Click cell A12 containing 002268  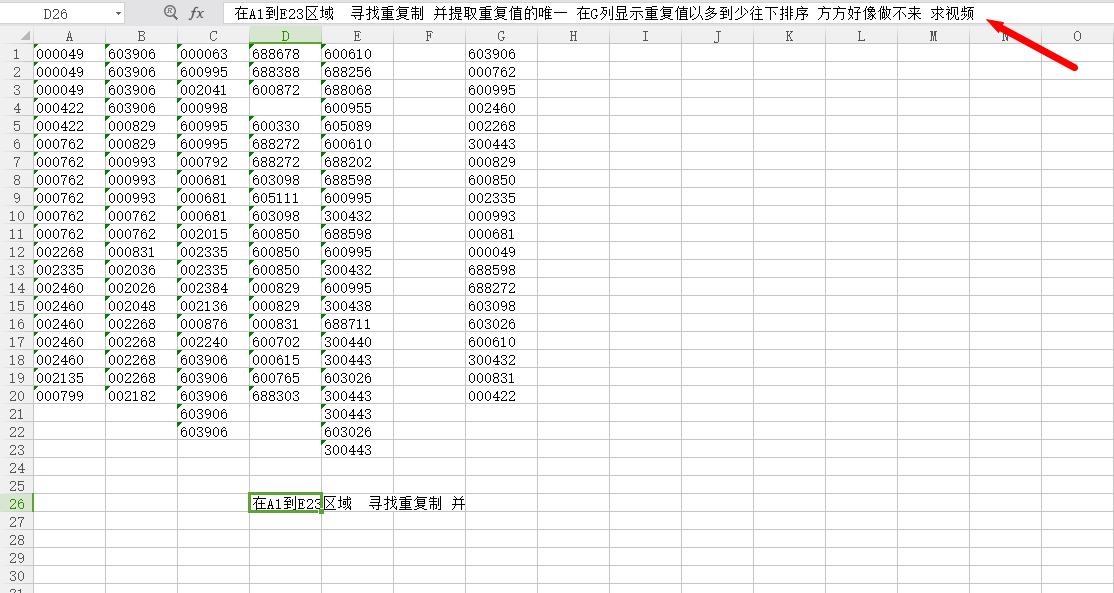point(70,252)
